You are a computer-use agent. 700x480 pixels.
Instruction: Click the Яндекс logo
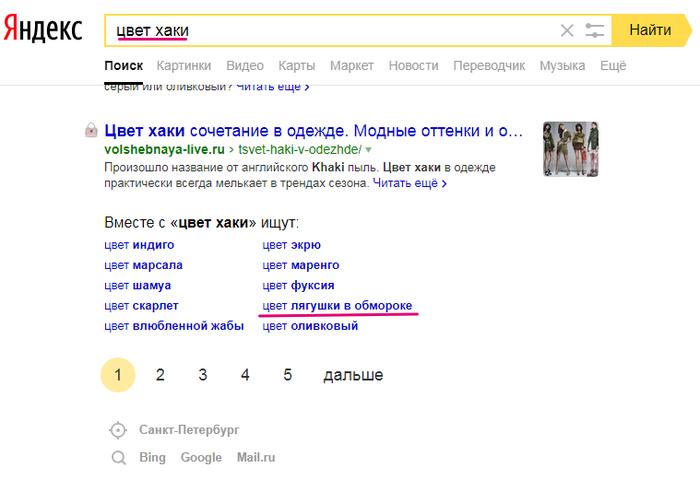[x=42, y=30]
